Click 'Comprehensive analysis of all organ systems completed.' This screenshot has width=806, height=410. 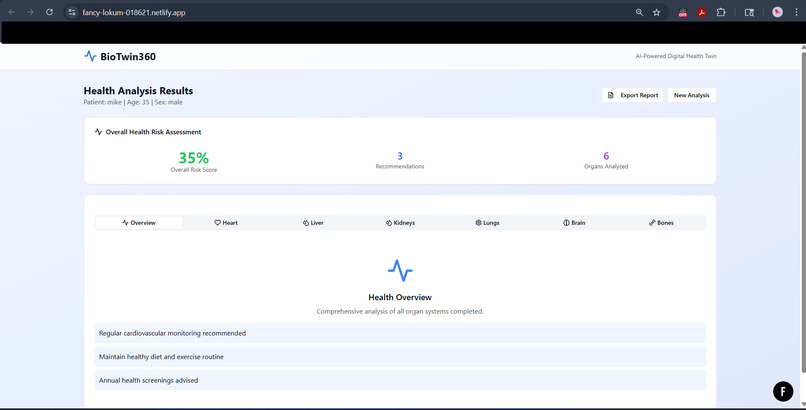point(400,311)
